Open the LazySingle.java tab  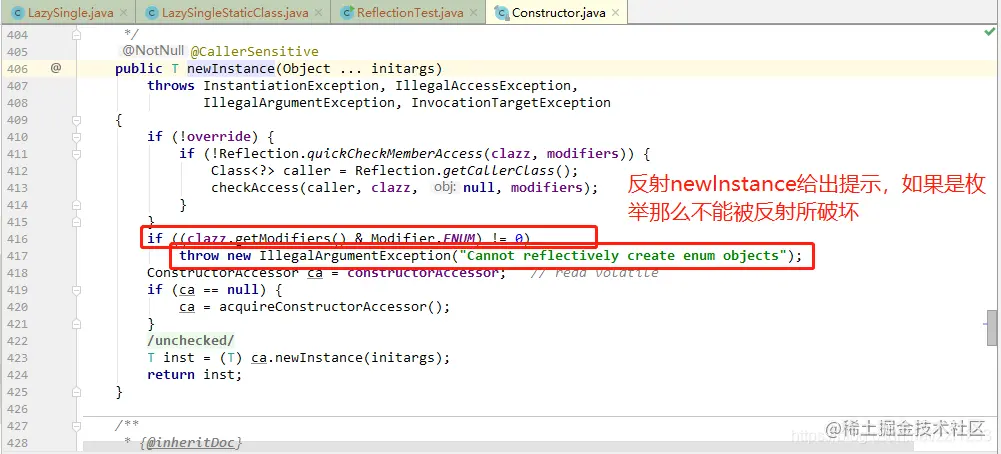(x=68, y=13)
